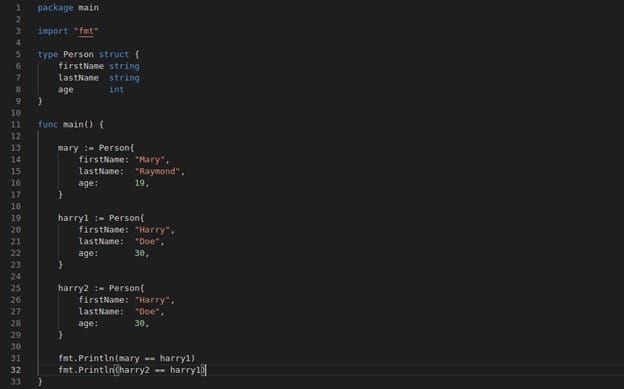Click the 'harry2' variable declaration on line 25
Viewport: 624px width, 389px height.
[73, 288]
